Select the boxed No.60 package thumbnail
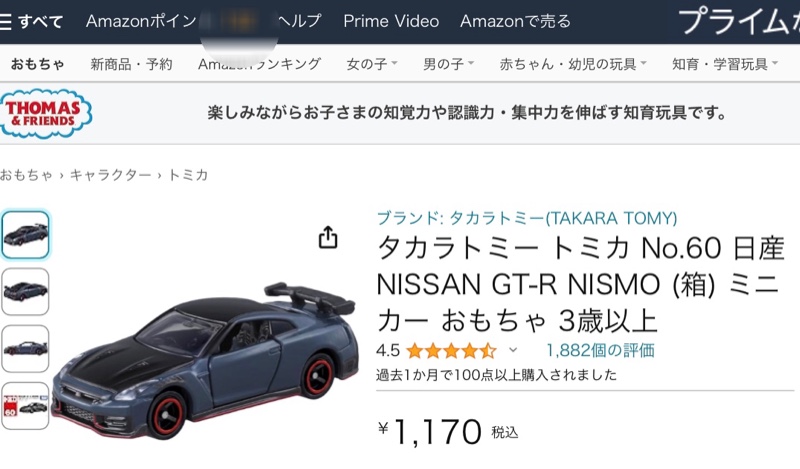Screen dimensions: 800x469 click(25, 406)
